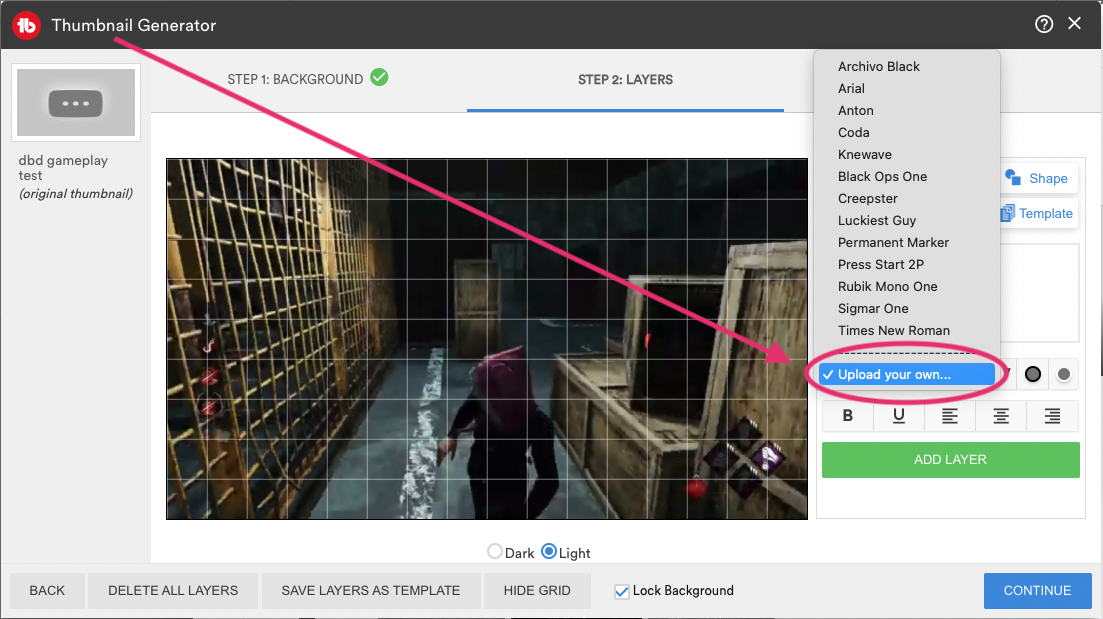Screen dimensions: 1103x619
Task: Align text to the left
Action: click(x=950, y=416)
